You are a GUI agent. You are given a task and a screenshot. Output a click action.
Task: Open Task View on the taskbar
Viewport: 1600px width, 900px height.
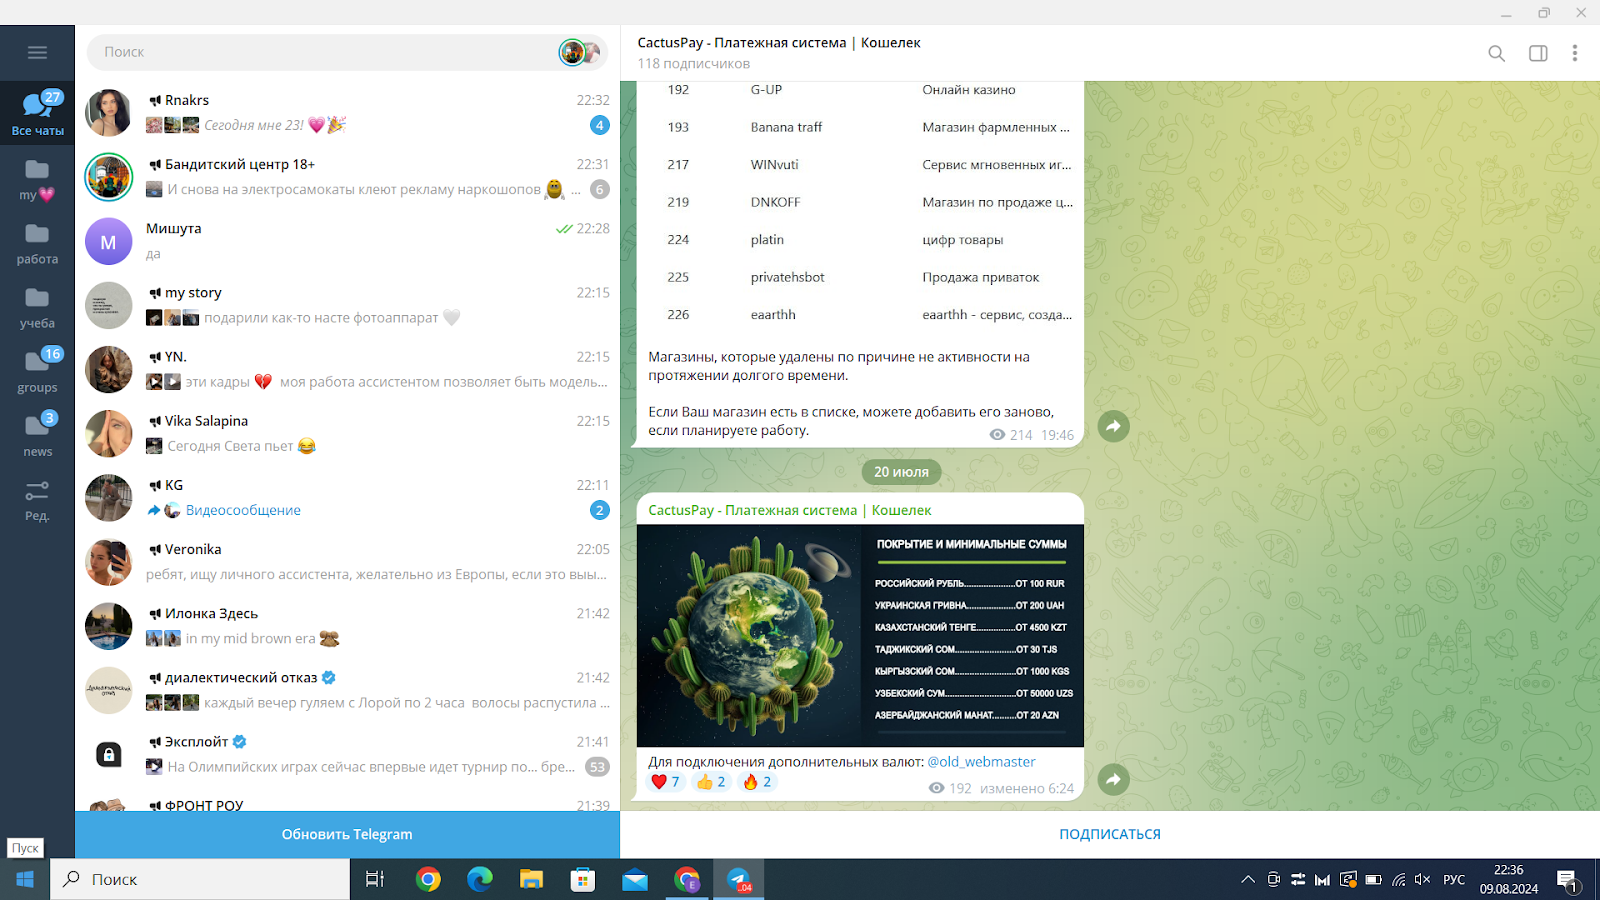375,879
